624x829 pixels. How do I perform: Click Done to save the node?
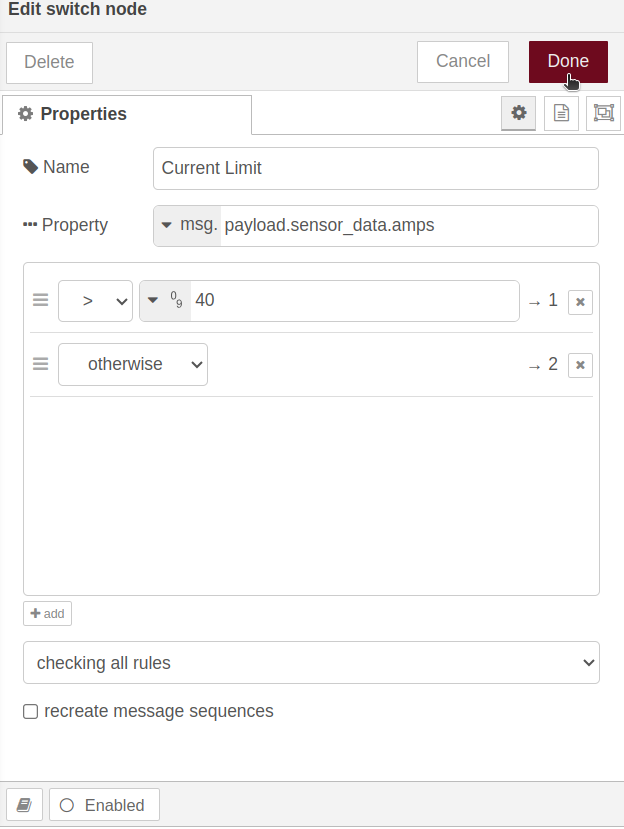(568, 61)
